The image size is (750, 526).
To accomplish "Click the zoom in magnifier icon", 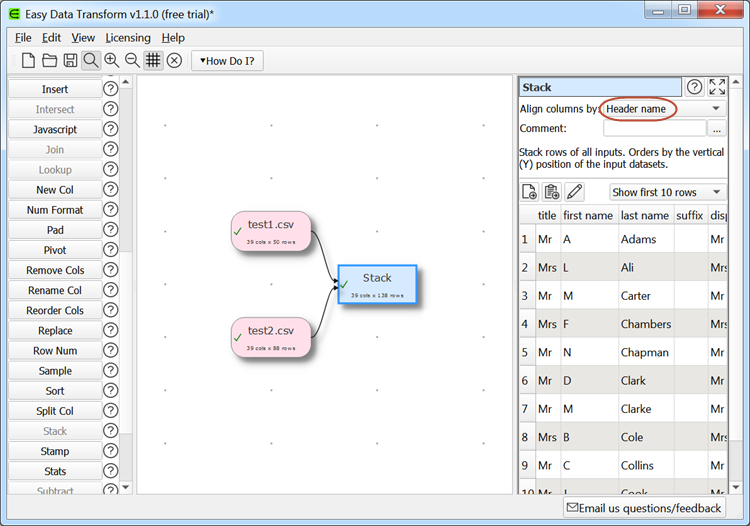I will 112,61.
